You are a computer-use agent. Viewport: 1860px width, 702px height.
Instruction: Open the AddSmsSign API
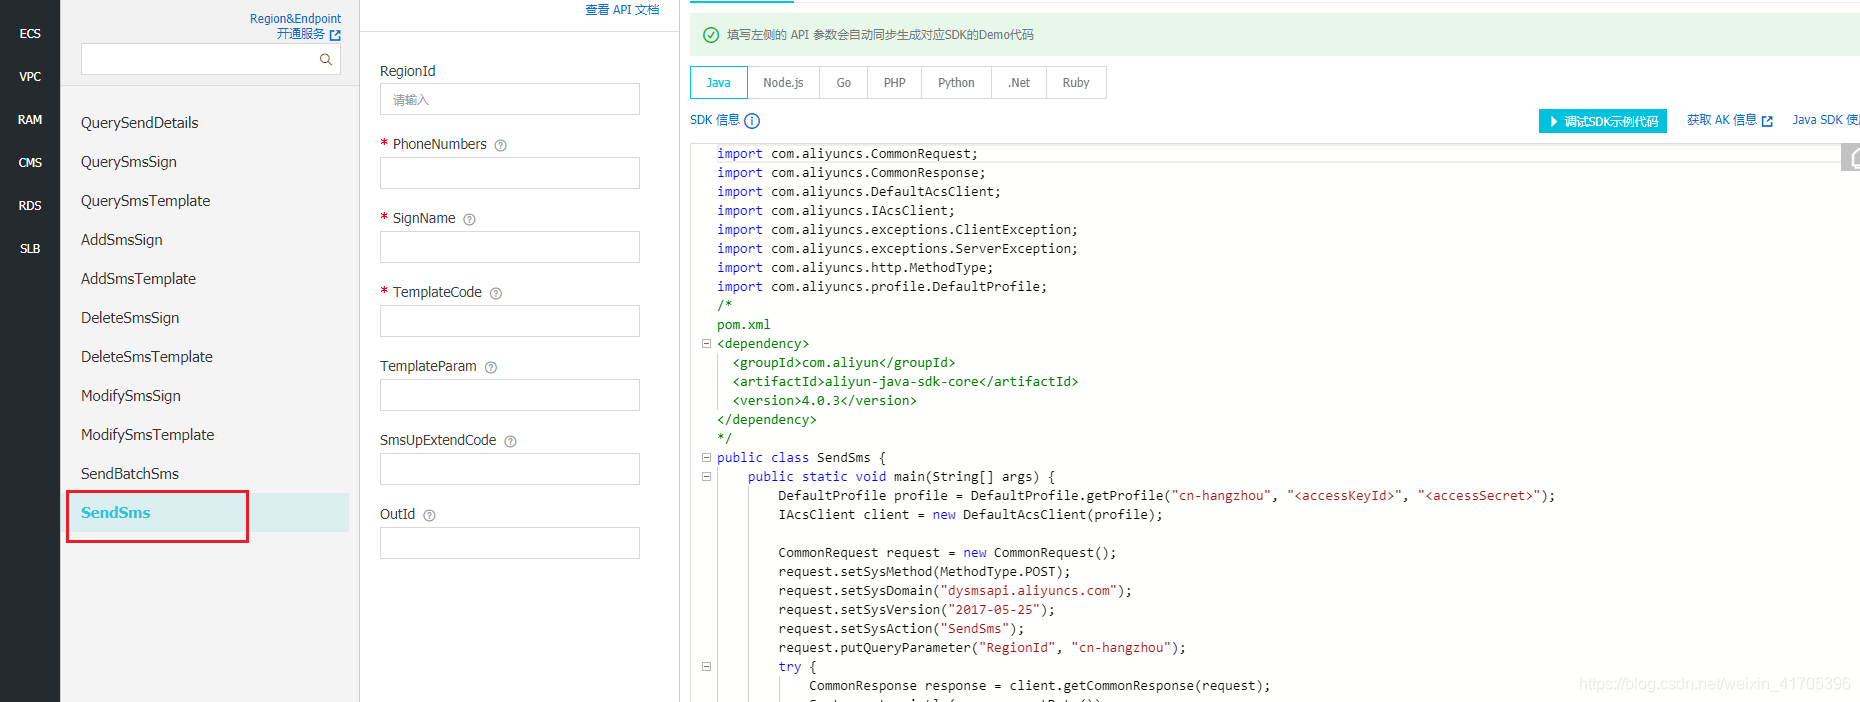pos(122,240)
